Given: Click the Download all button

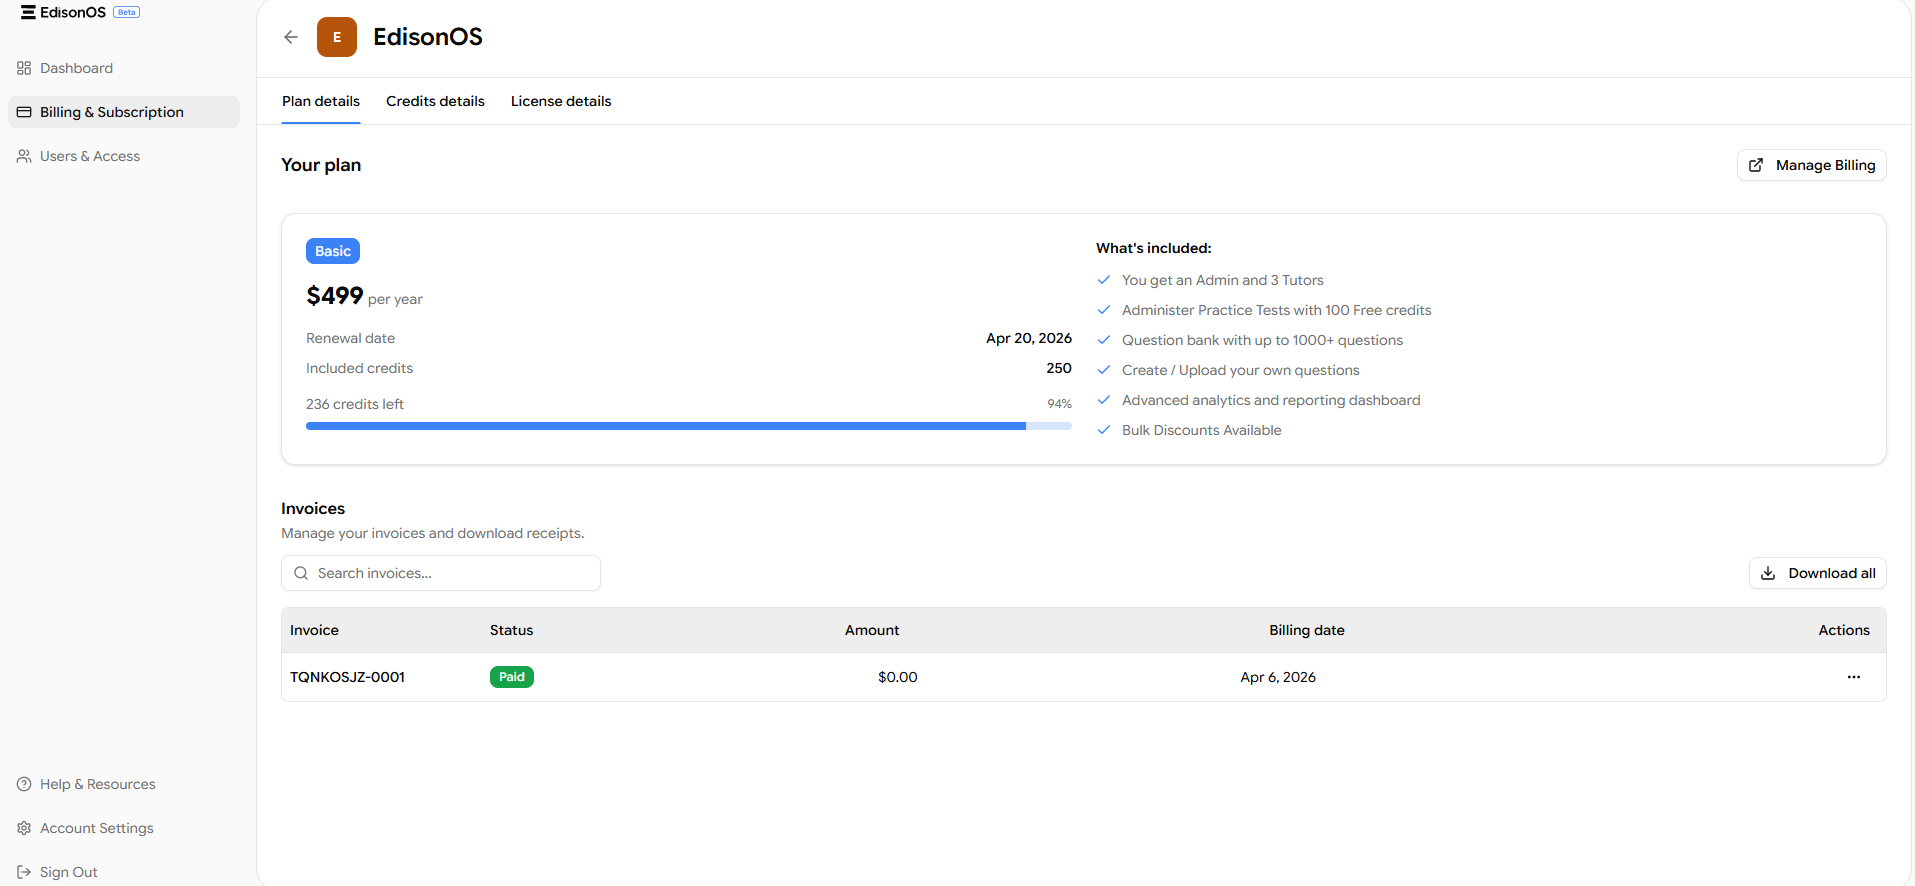Looking at the screenshot, I should pos(1817,573).
